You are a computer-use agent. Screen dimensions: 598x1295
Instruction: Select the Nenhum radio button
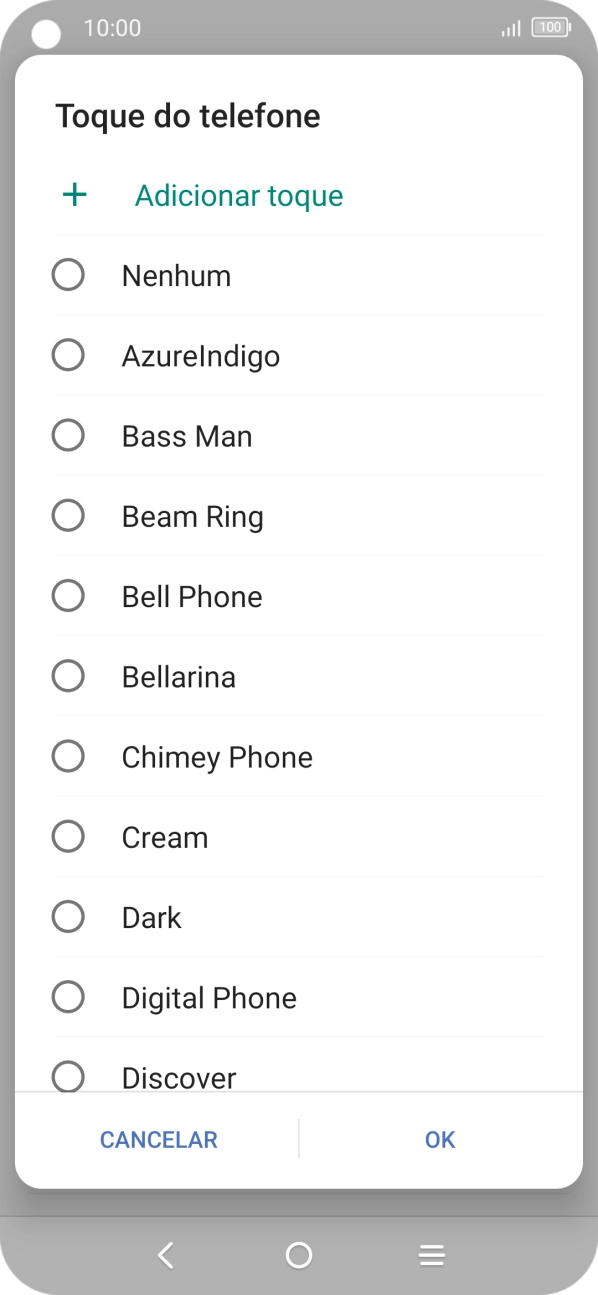click(x=68, y=274)
